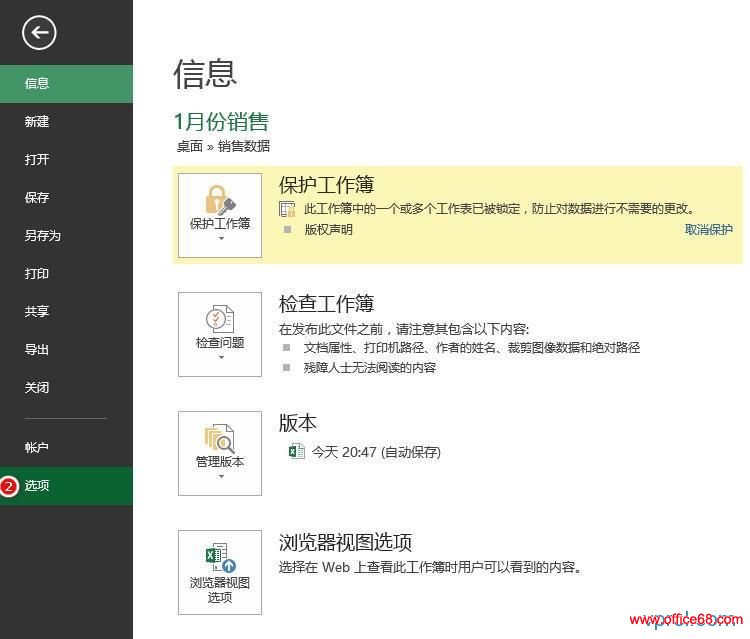Click the 保护工作簿 section heading
The image size is (750, 639).
(x=326, y=185)
